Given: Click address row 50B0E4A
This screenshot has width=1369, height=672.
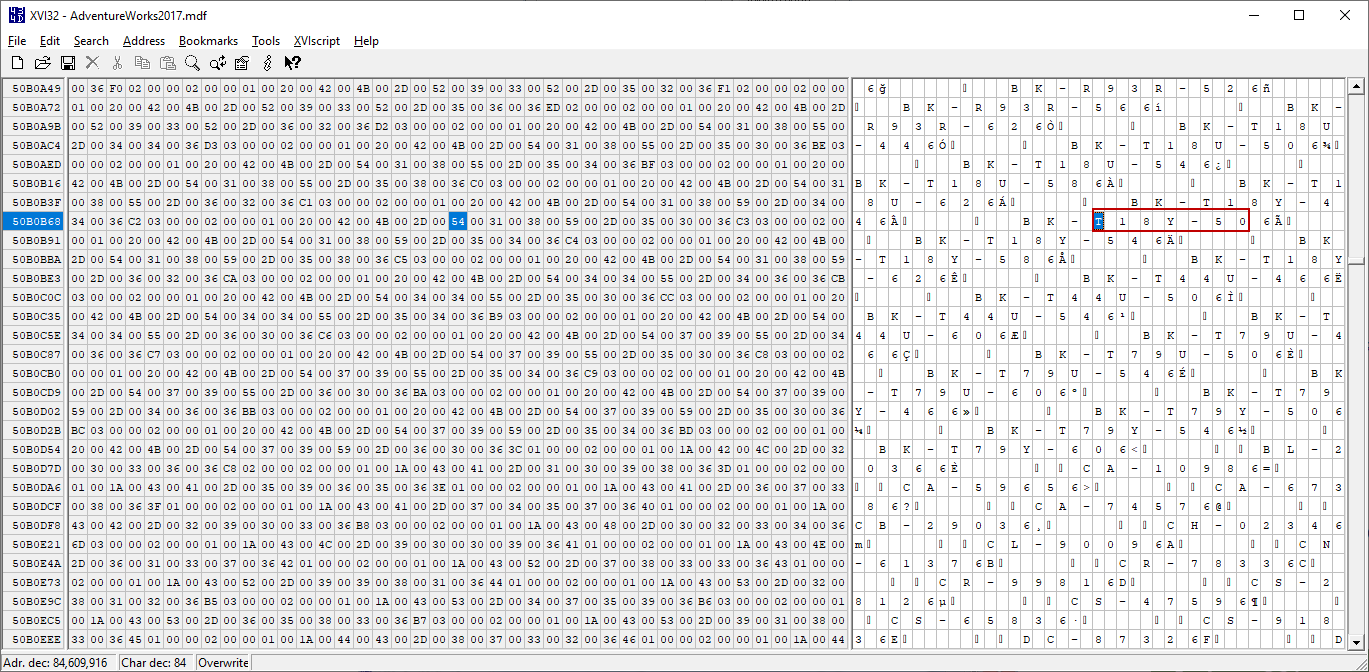Looking at the screenshot, I should coord(35,564).
